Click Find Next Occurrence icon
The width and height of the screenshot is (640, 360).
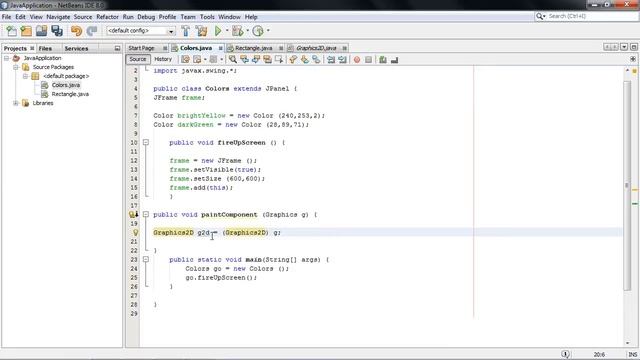click(256, 60)
